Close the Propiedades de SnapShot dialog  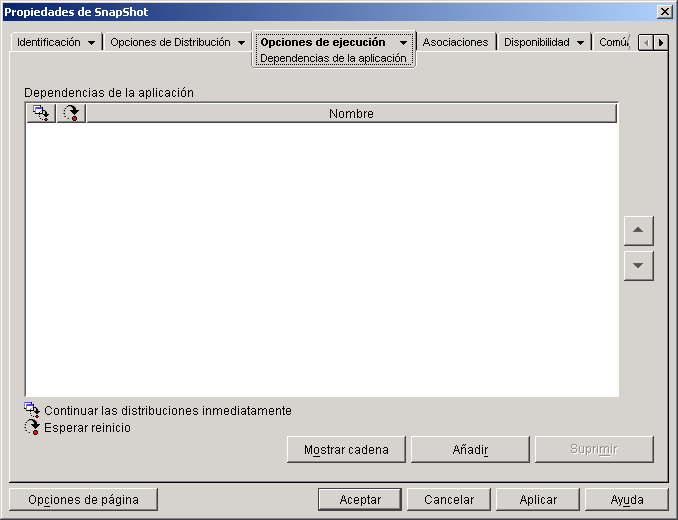coord(664,12)
